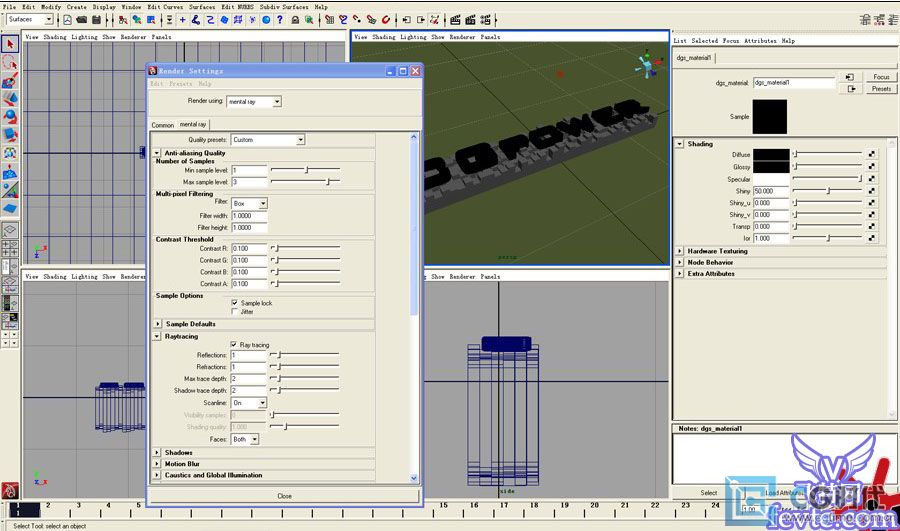The height and width of the screenshot is (531, 900).
Task: Click lock selection icon in status line
Action: click(x=295, y=20)
